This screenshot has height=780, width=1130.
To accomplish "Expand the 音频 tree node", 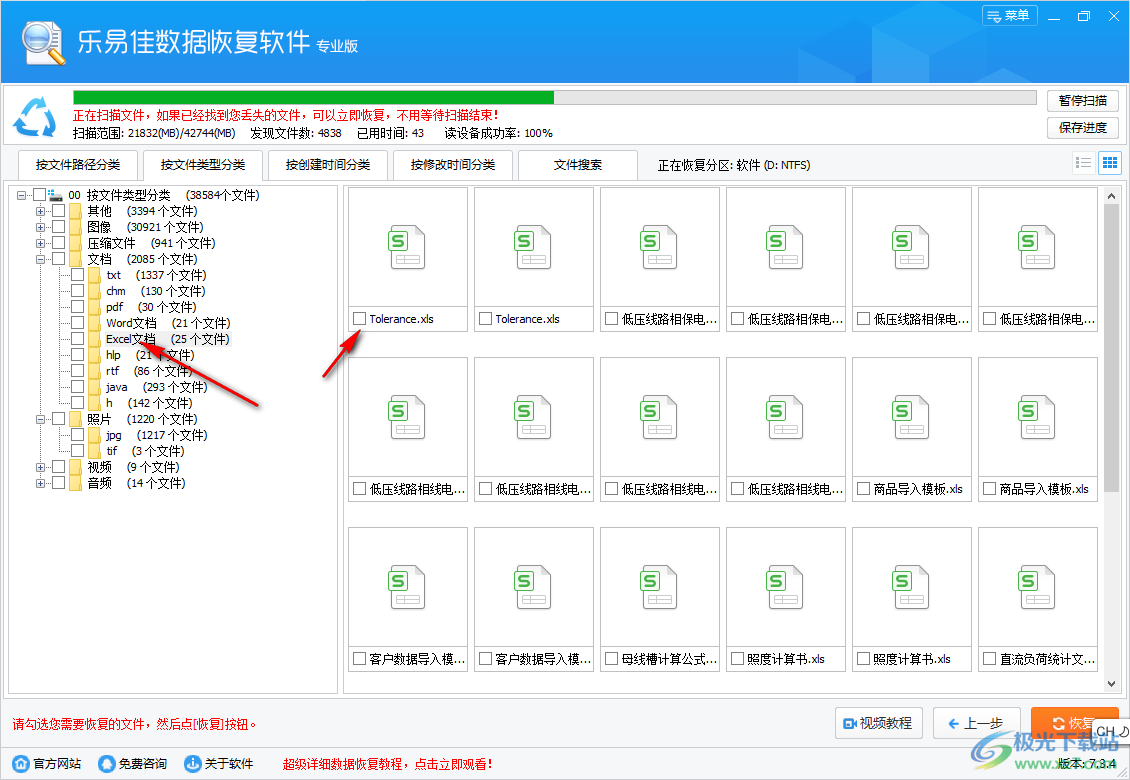I will (40, 483).
